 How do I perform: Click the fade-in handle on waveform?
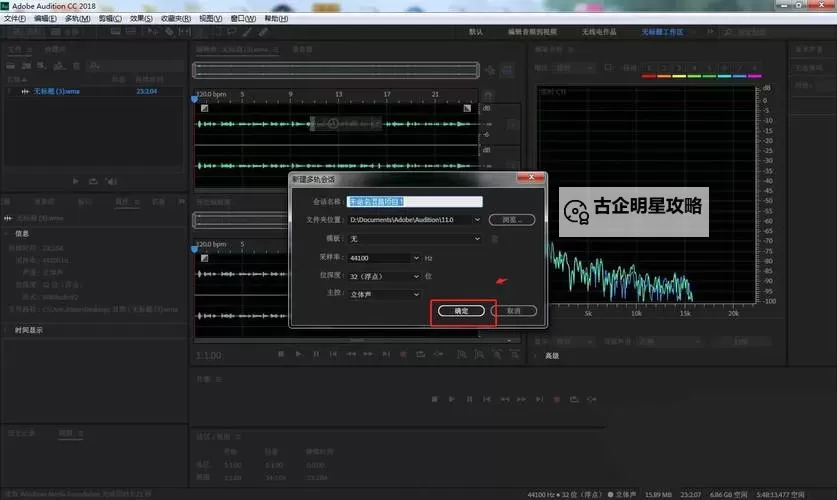[x=204, y=108]
